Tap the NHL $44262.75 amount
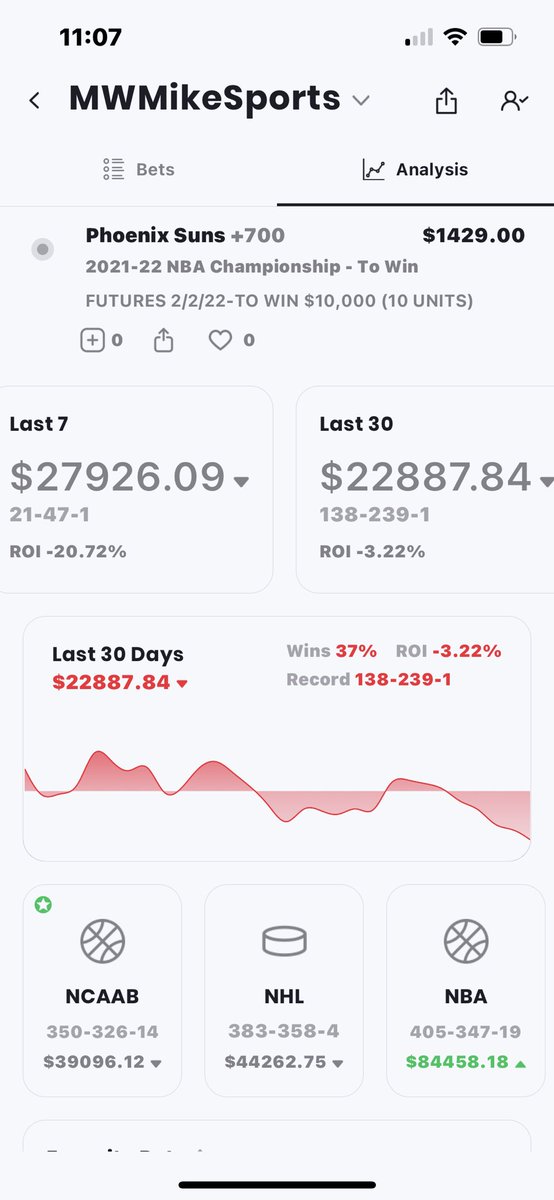Screen dimensions: 554x1200 278,1061
